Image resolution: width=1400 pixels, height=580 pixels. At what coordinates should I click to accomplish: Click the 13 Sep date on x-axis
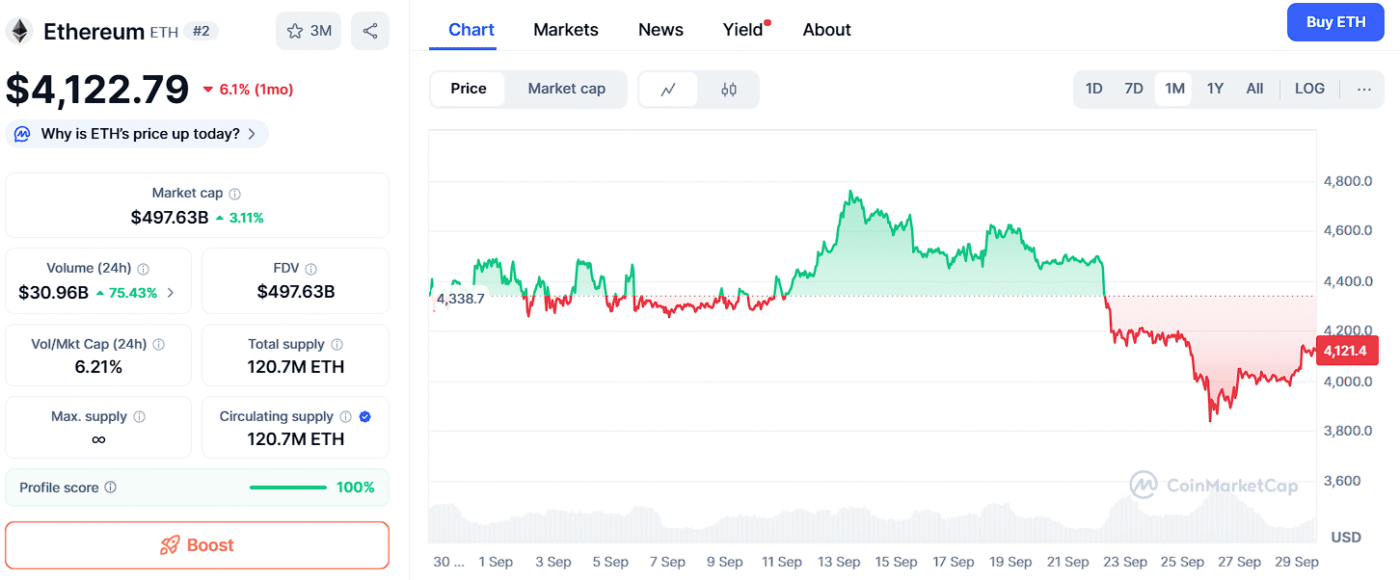click(x=839, y=562)
